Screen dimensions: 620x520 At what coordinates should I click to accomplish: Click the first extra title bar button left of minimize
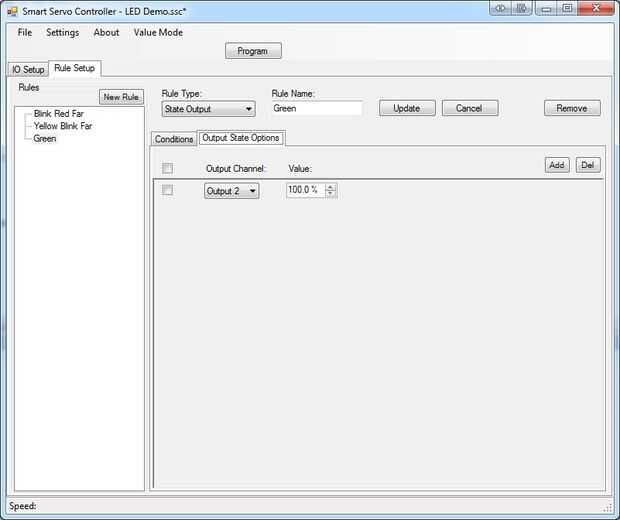coord(500,8)
